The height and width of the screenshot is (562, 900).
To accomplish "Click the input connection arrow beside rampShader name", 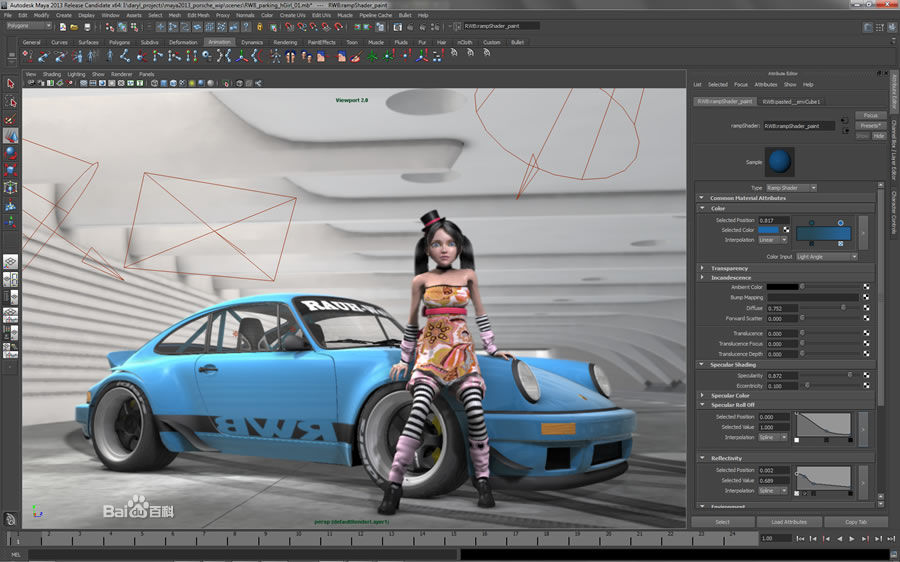I will pos(844,120).
